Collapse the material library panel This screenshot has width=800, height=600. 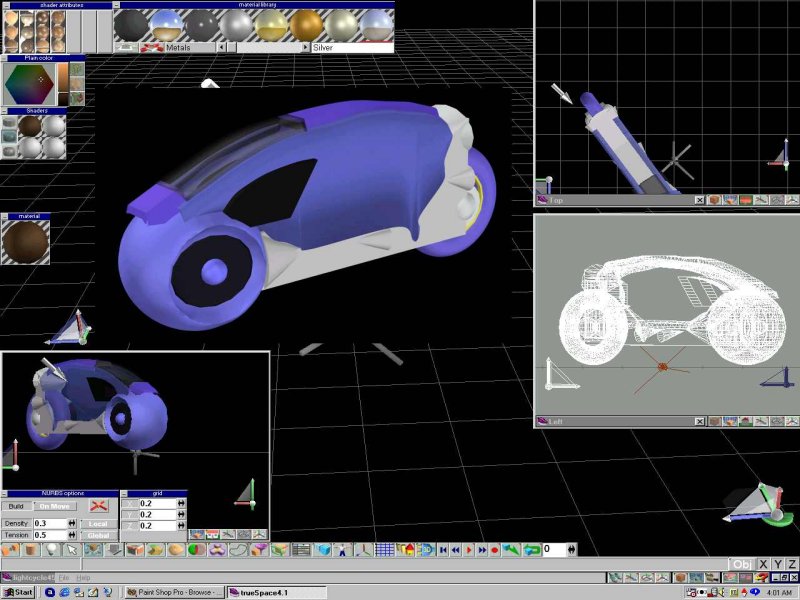[x=117, y=5]
